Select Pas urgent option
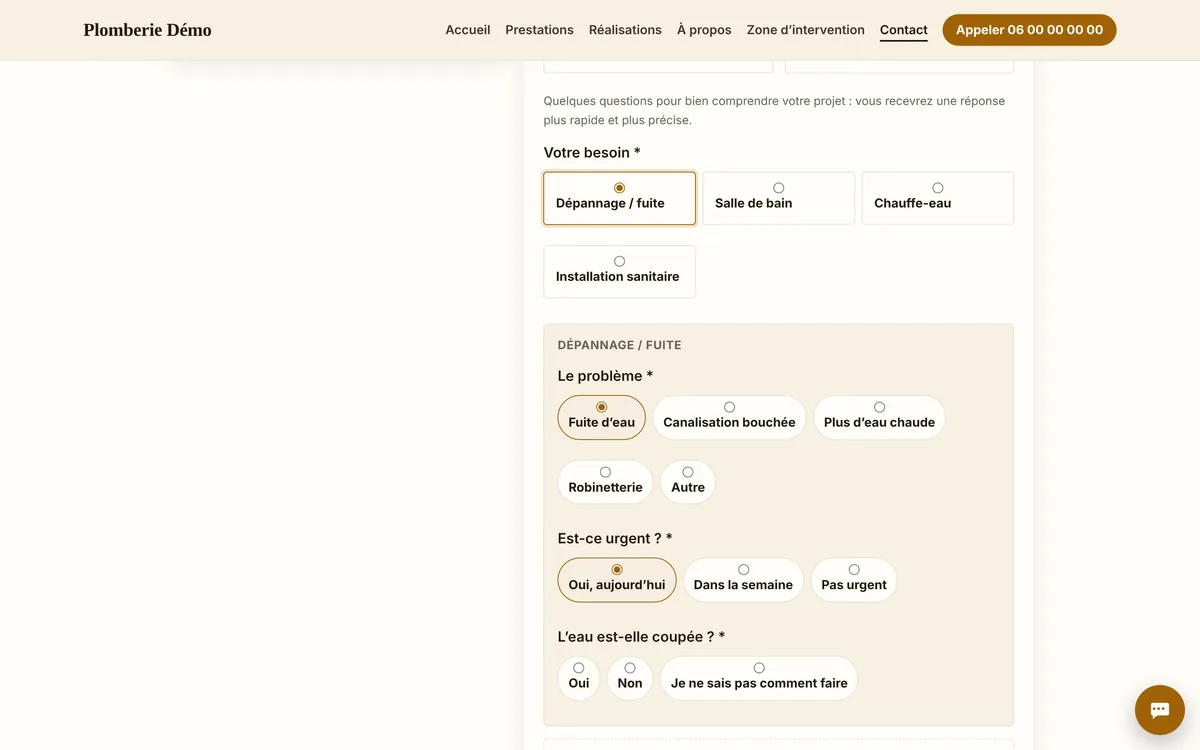This screenshot has height=750, width=1200. (x=854, y=580)
